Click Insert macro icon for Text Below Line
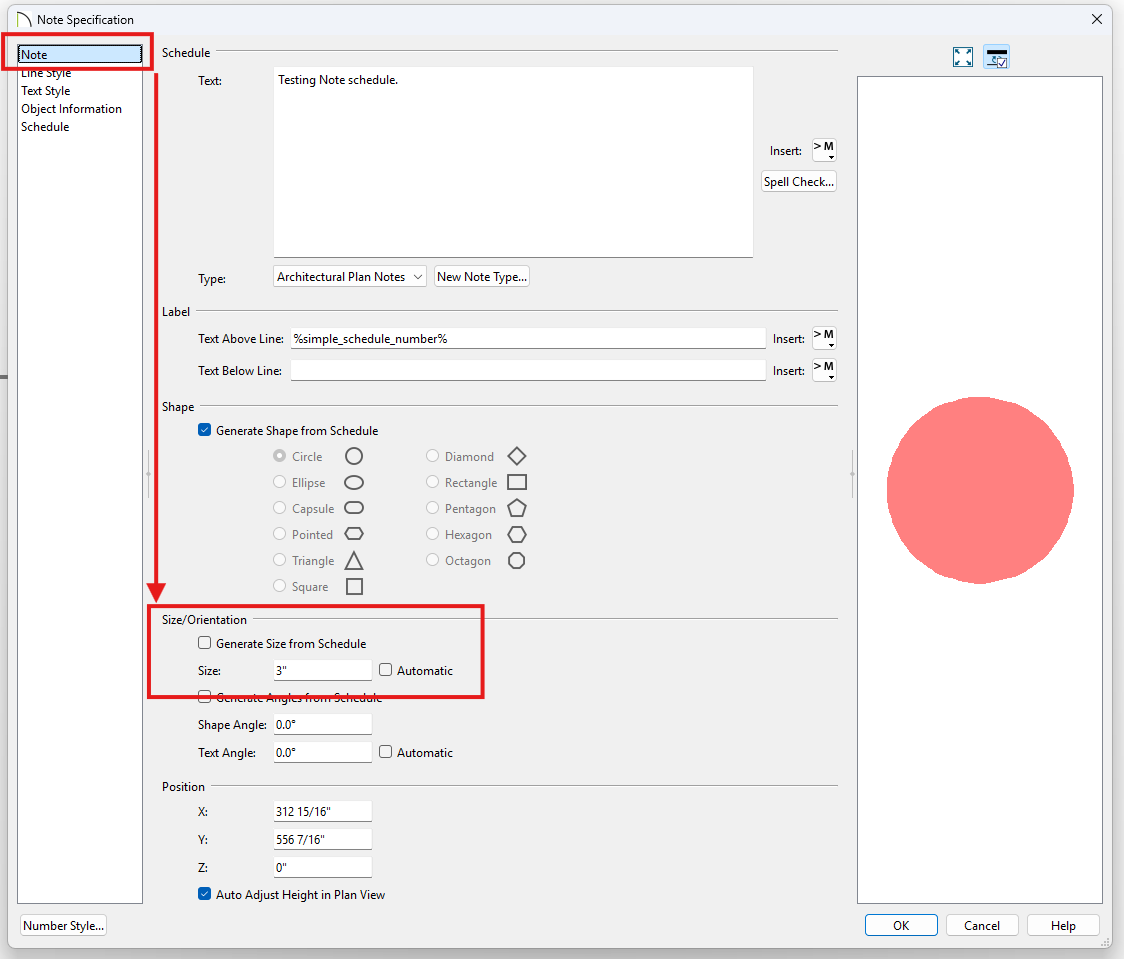 (x=824, y=370)
